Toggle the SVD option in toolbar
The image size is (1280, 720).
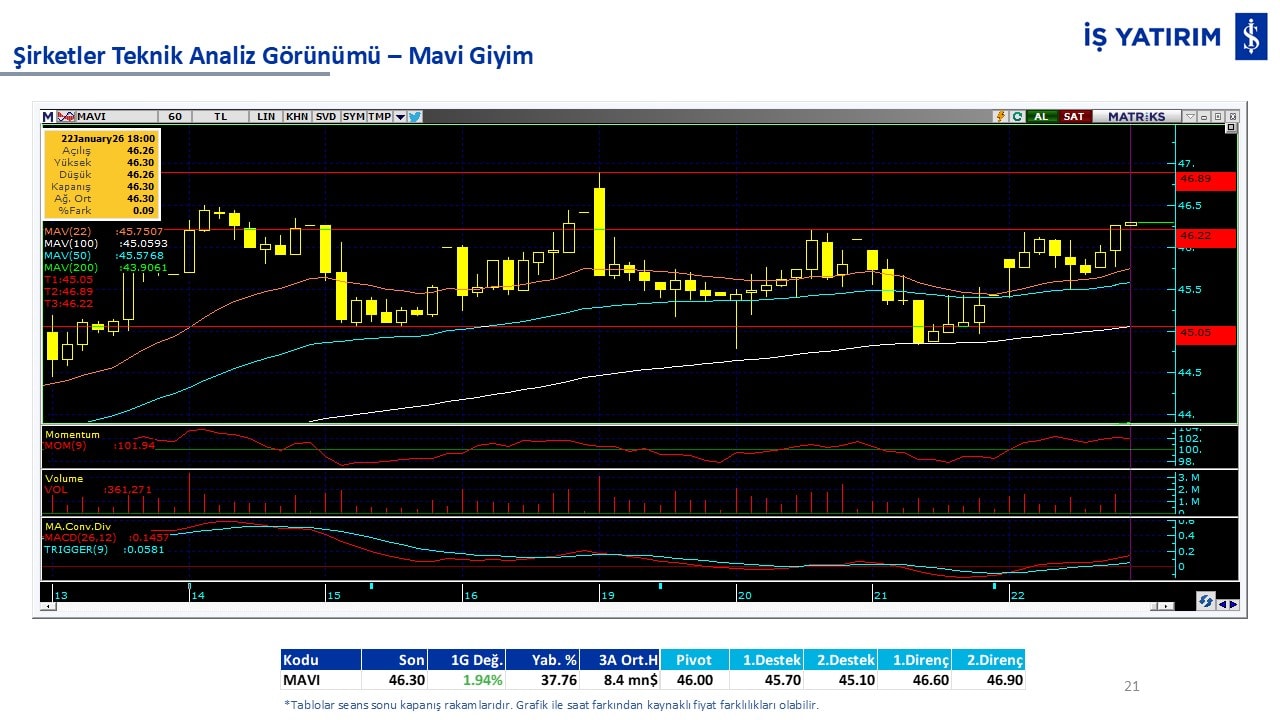[326, 117]
